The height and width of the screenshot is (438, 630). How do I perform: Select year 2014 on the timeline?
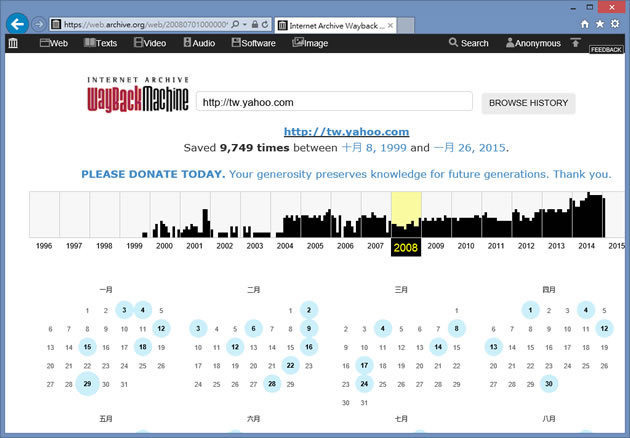[x=586, y=246]
